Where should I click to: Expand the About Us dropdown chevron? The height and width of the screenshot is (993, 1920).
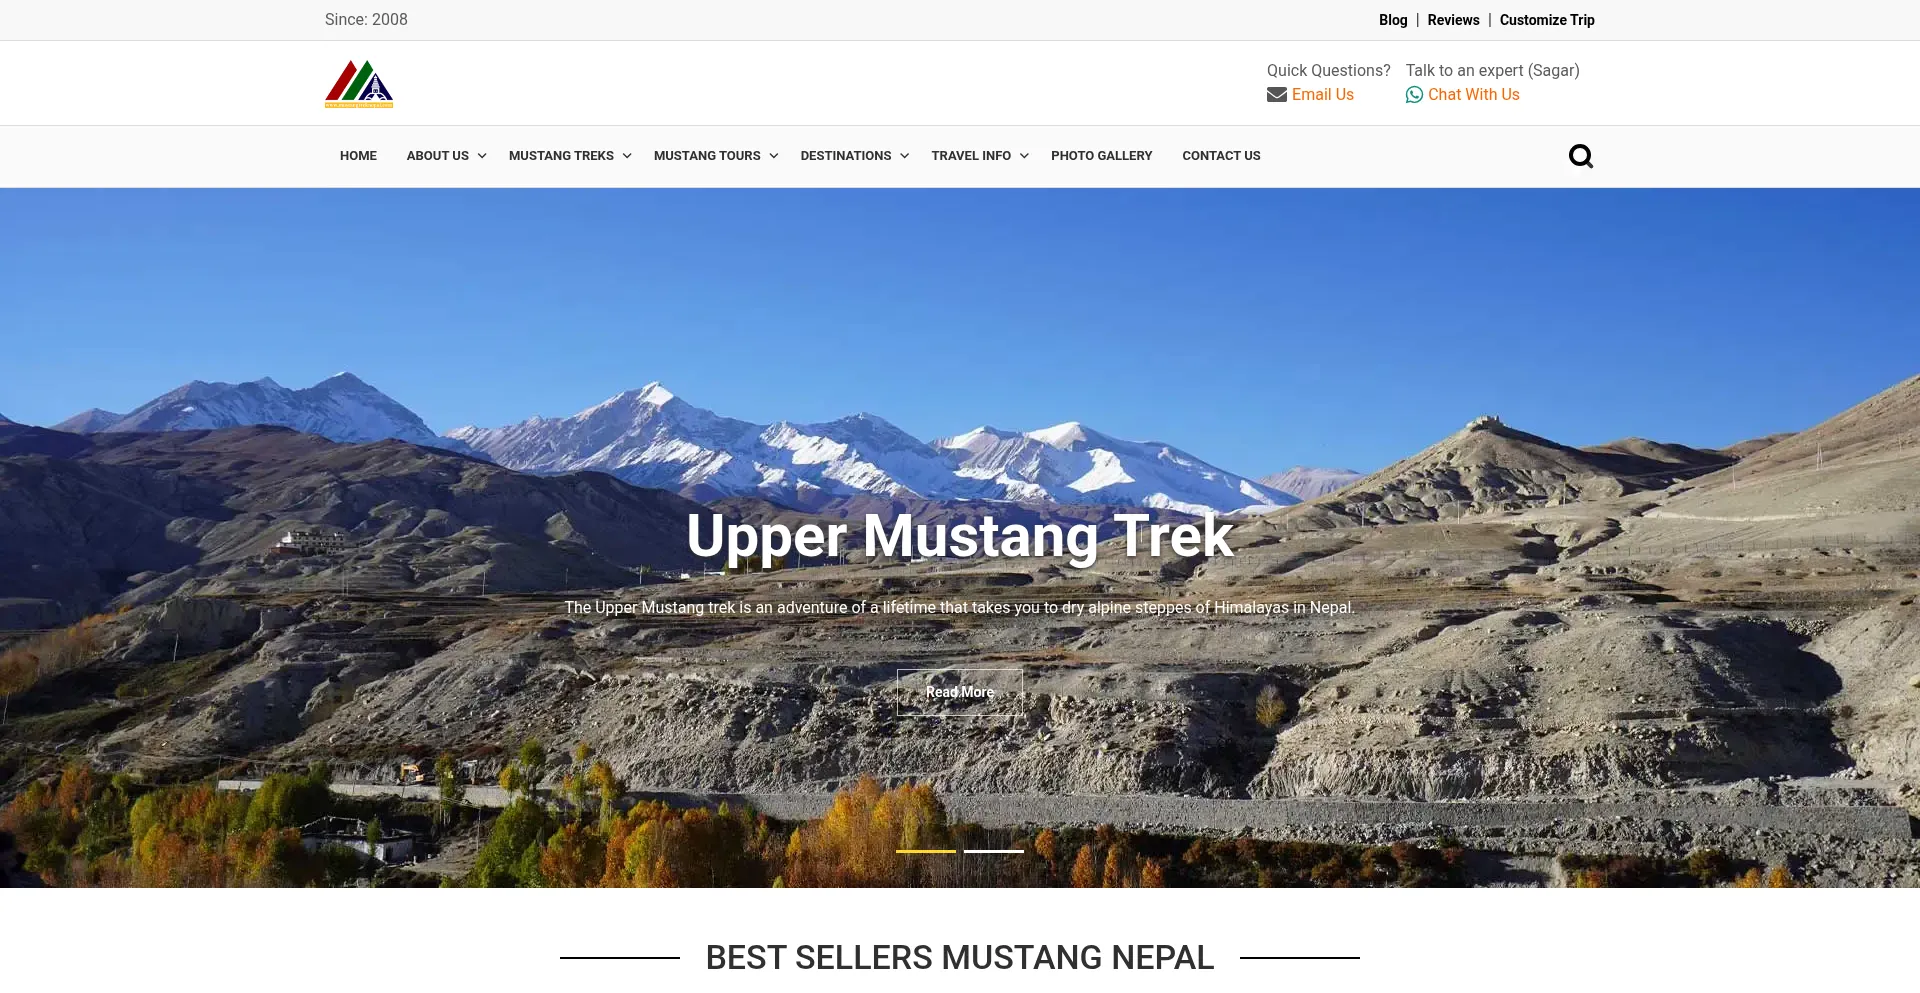482,156
